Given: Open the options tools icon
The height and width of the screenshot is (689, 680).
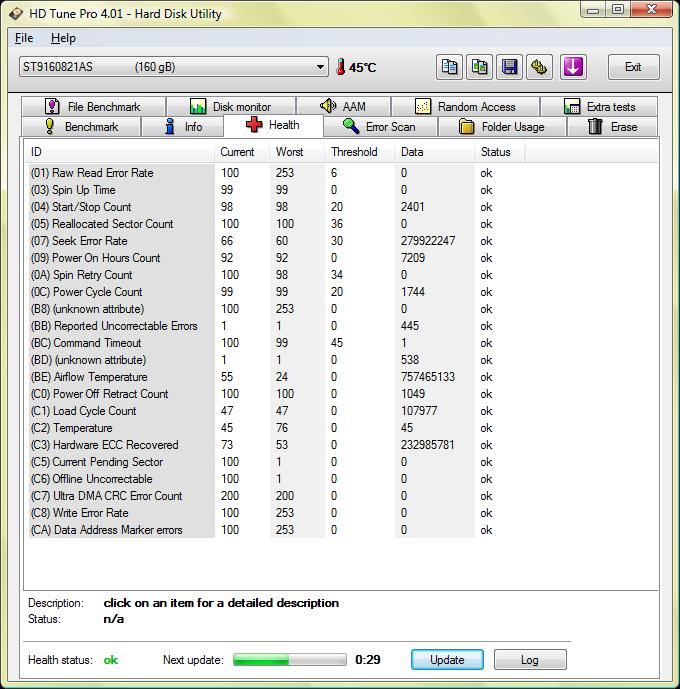Looking at the screenshot, I should click(539, 67).
